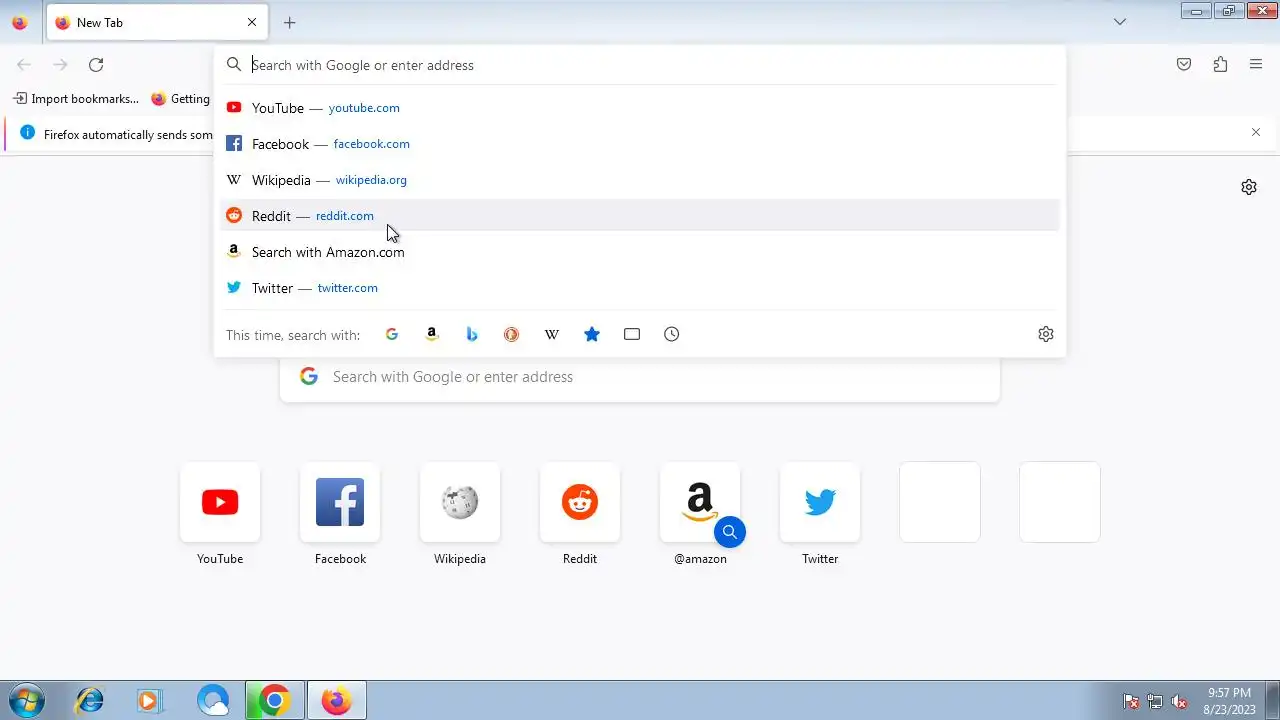Screen dimensions: 1280x720
Task: Choose Reddit suggestion in address dropdown
Action: pyautogui.click(x=640, y=216)
